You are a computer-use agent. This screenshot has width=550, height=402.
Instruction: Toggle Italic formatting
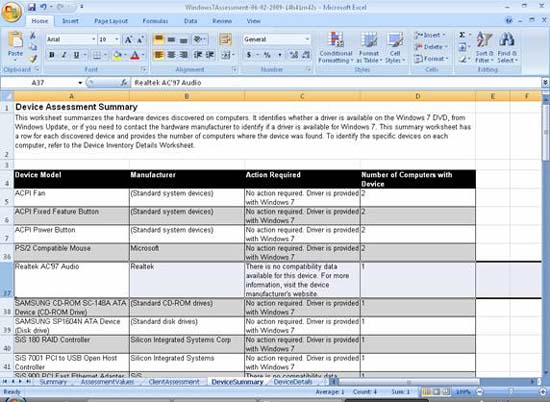(64, 55)
